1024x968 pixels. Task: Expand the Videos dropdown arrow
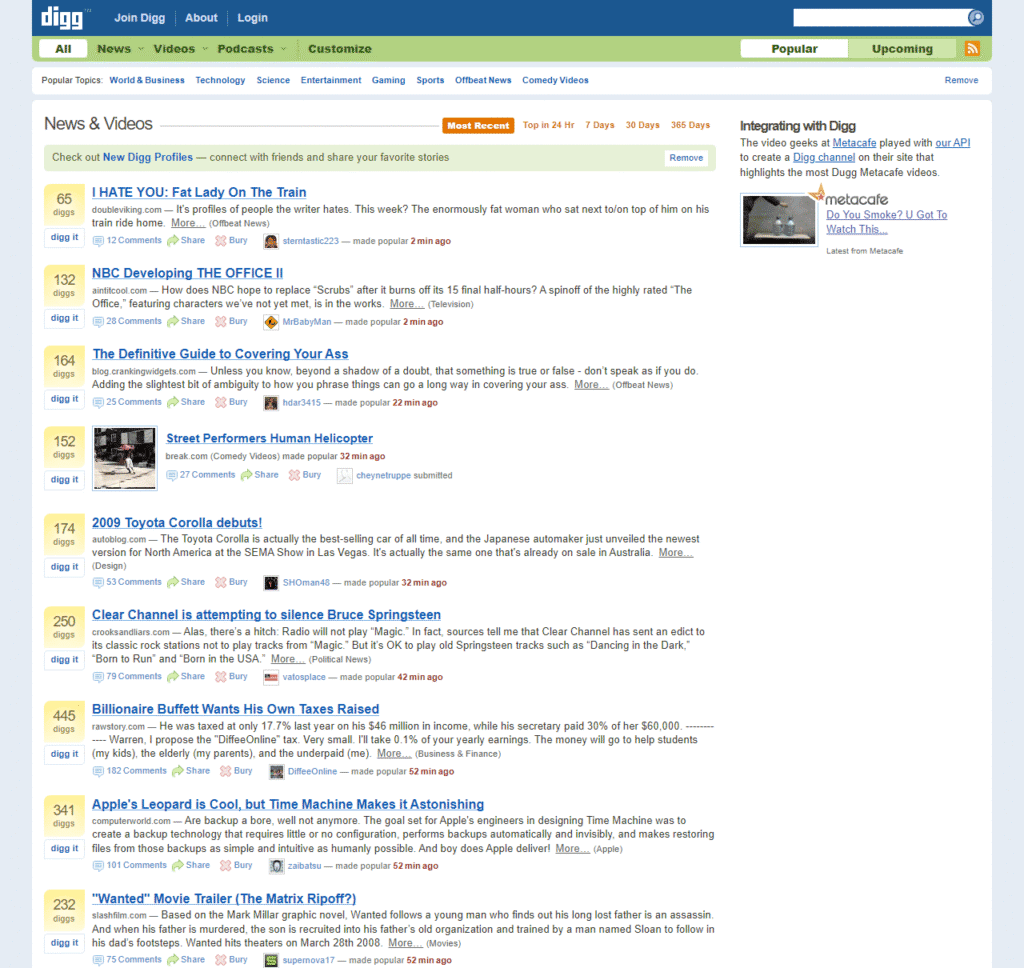(x=204, y=48)
